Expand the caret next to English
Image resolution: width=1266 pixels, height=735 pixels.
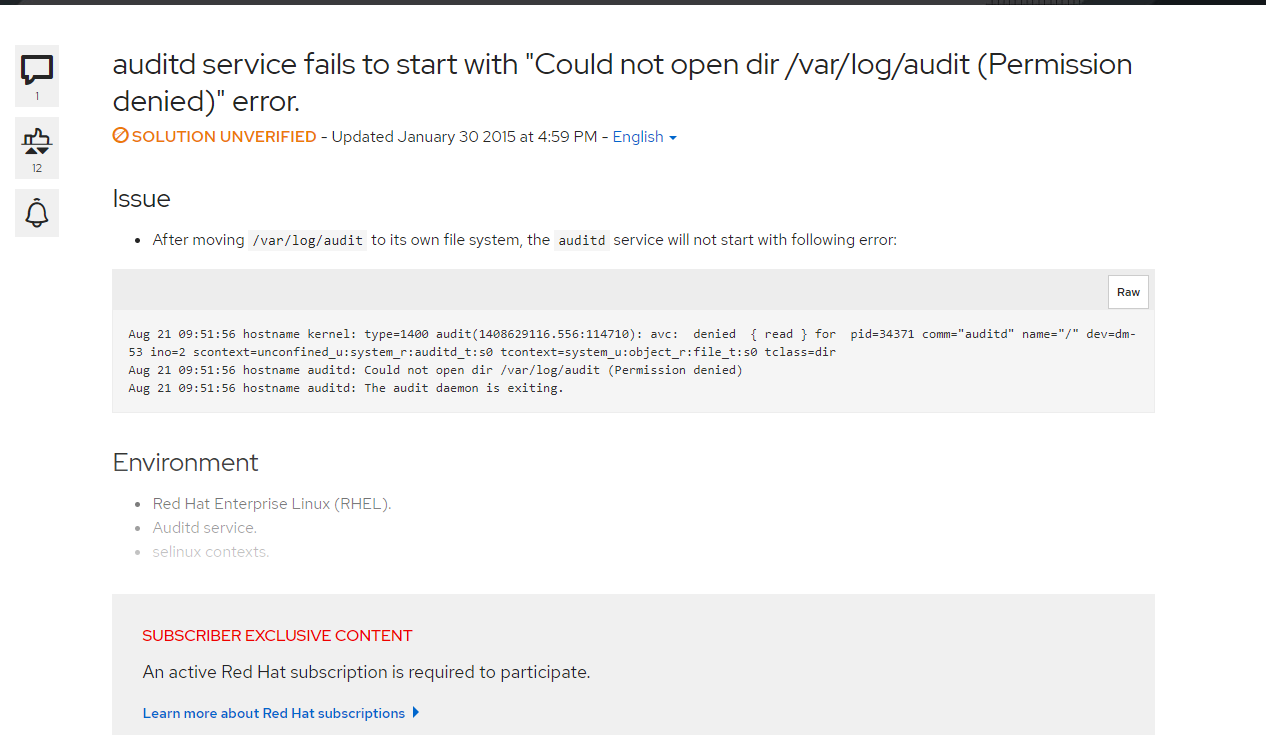pyautogui.click(x=673, y=137)
